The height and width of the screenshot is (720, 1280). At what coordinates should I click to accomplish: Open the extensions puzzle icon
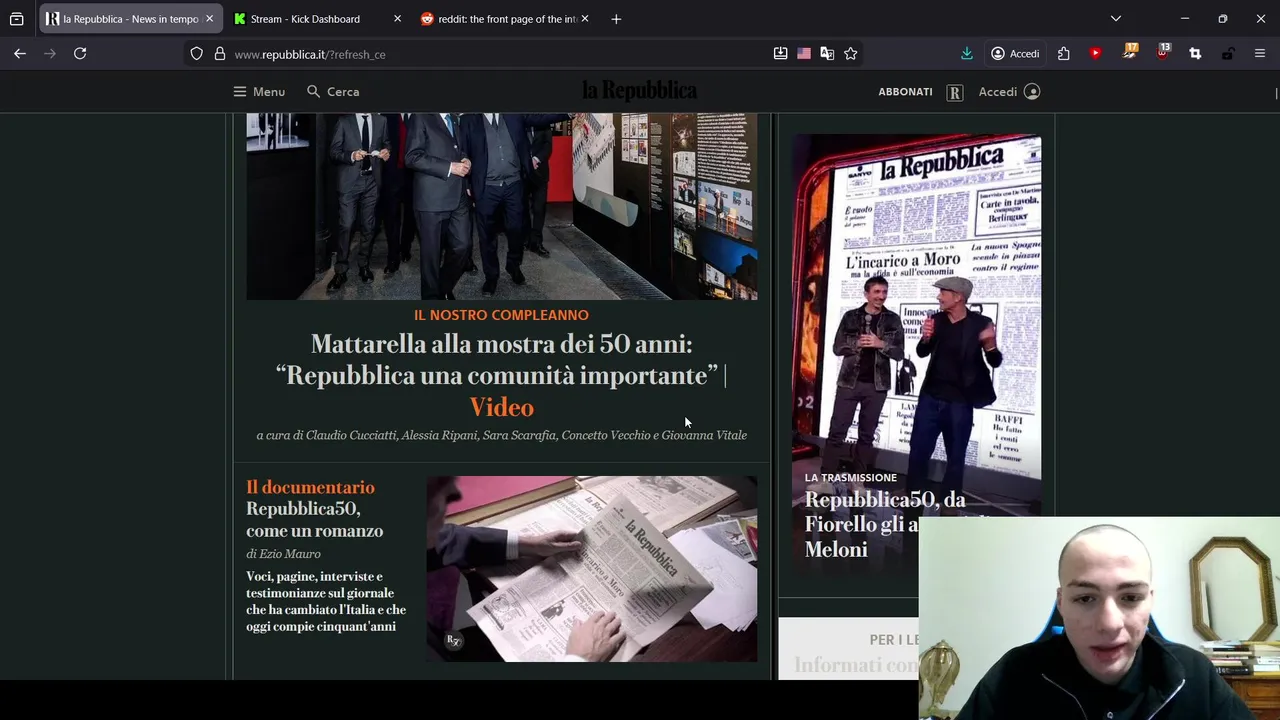[x=1063, y=54]
